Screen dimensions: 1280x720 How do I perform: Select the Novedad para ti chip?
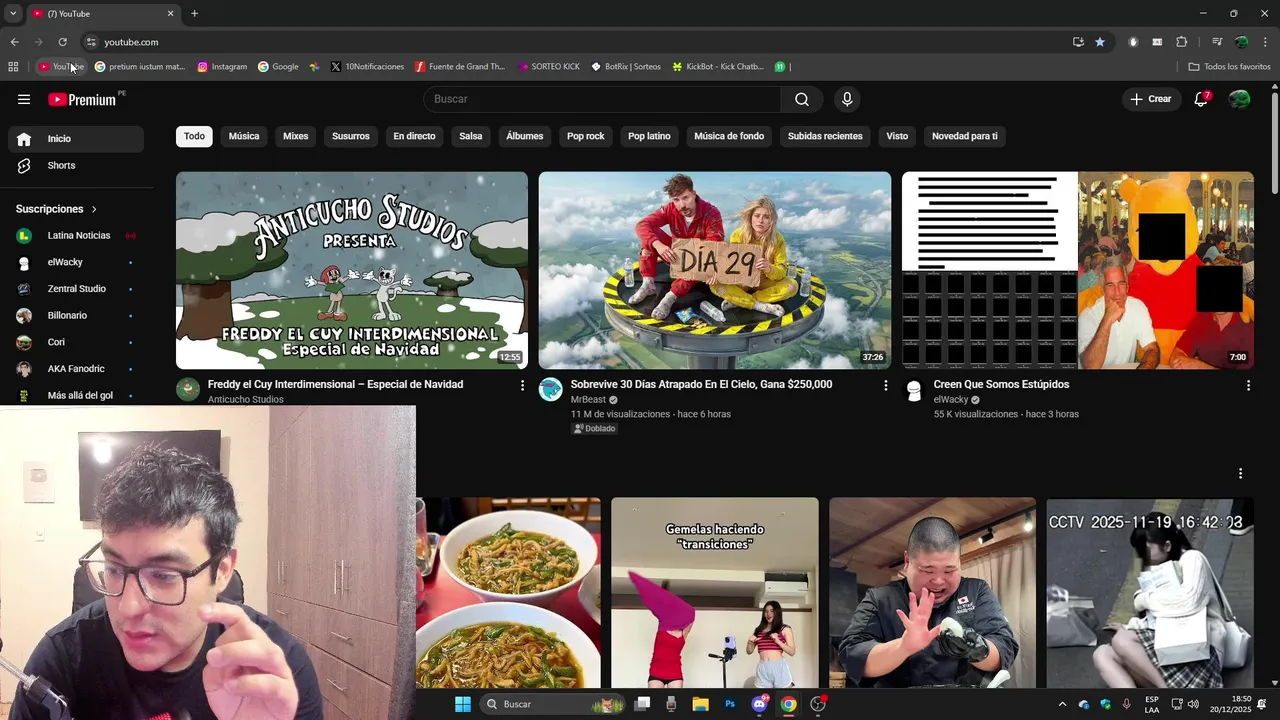click(x=965, y=136)
